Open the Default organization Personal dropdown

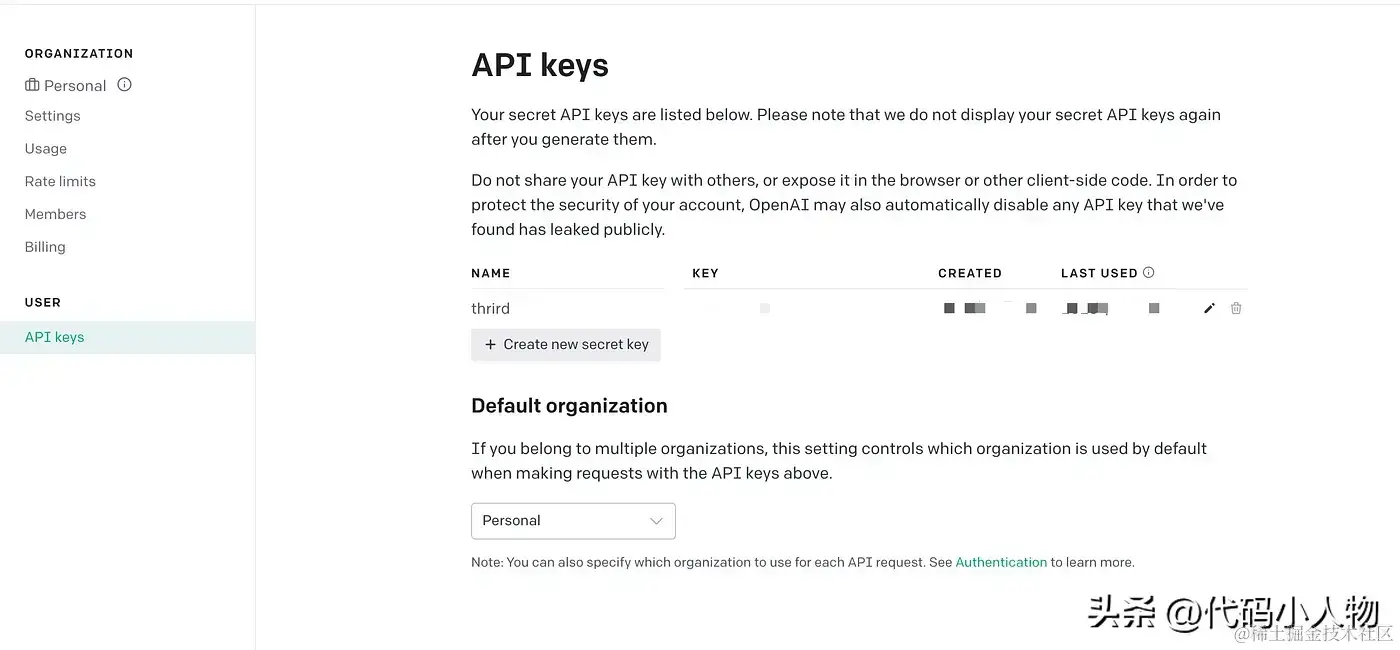[x=573, y=521]
